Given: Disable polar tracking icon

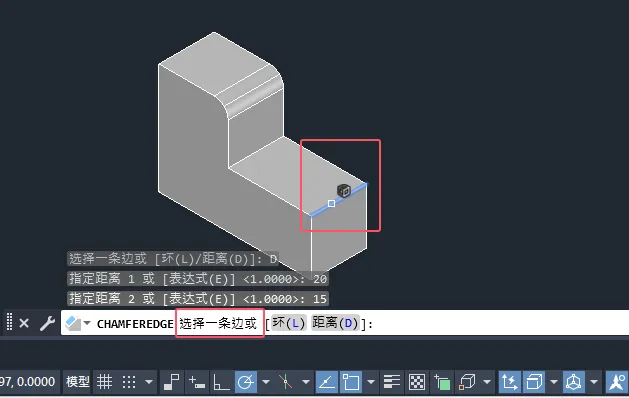Looking at the screenshot, I should [x=246, y=382].
